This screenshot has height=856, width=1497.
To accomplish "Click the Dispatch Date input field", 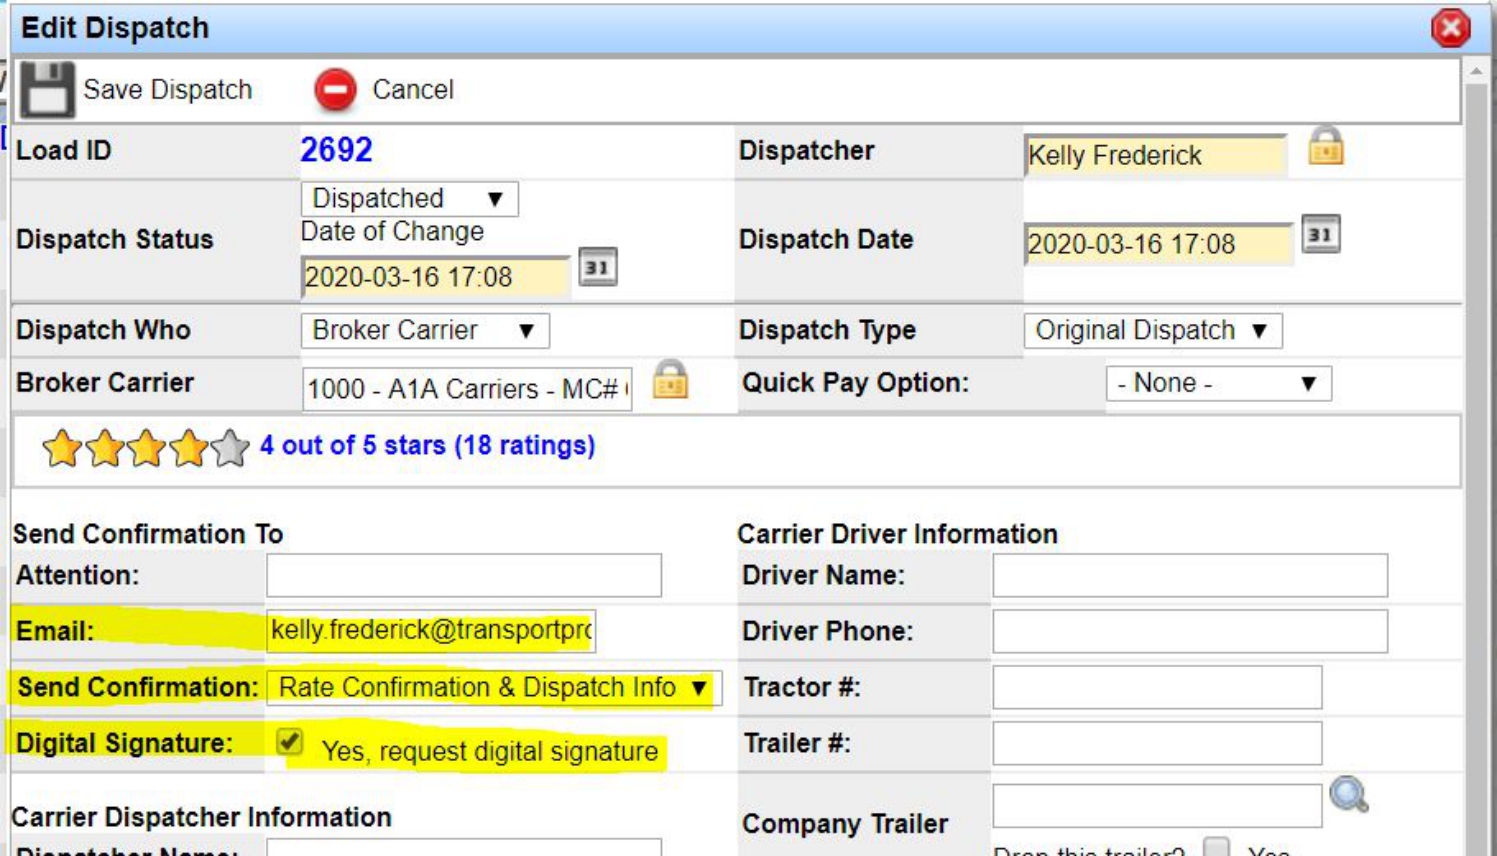I will pyautogui.click(x=1159, y=244).
